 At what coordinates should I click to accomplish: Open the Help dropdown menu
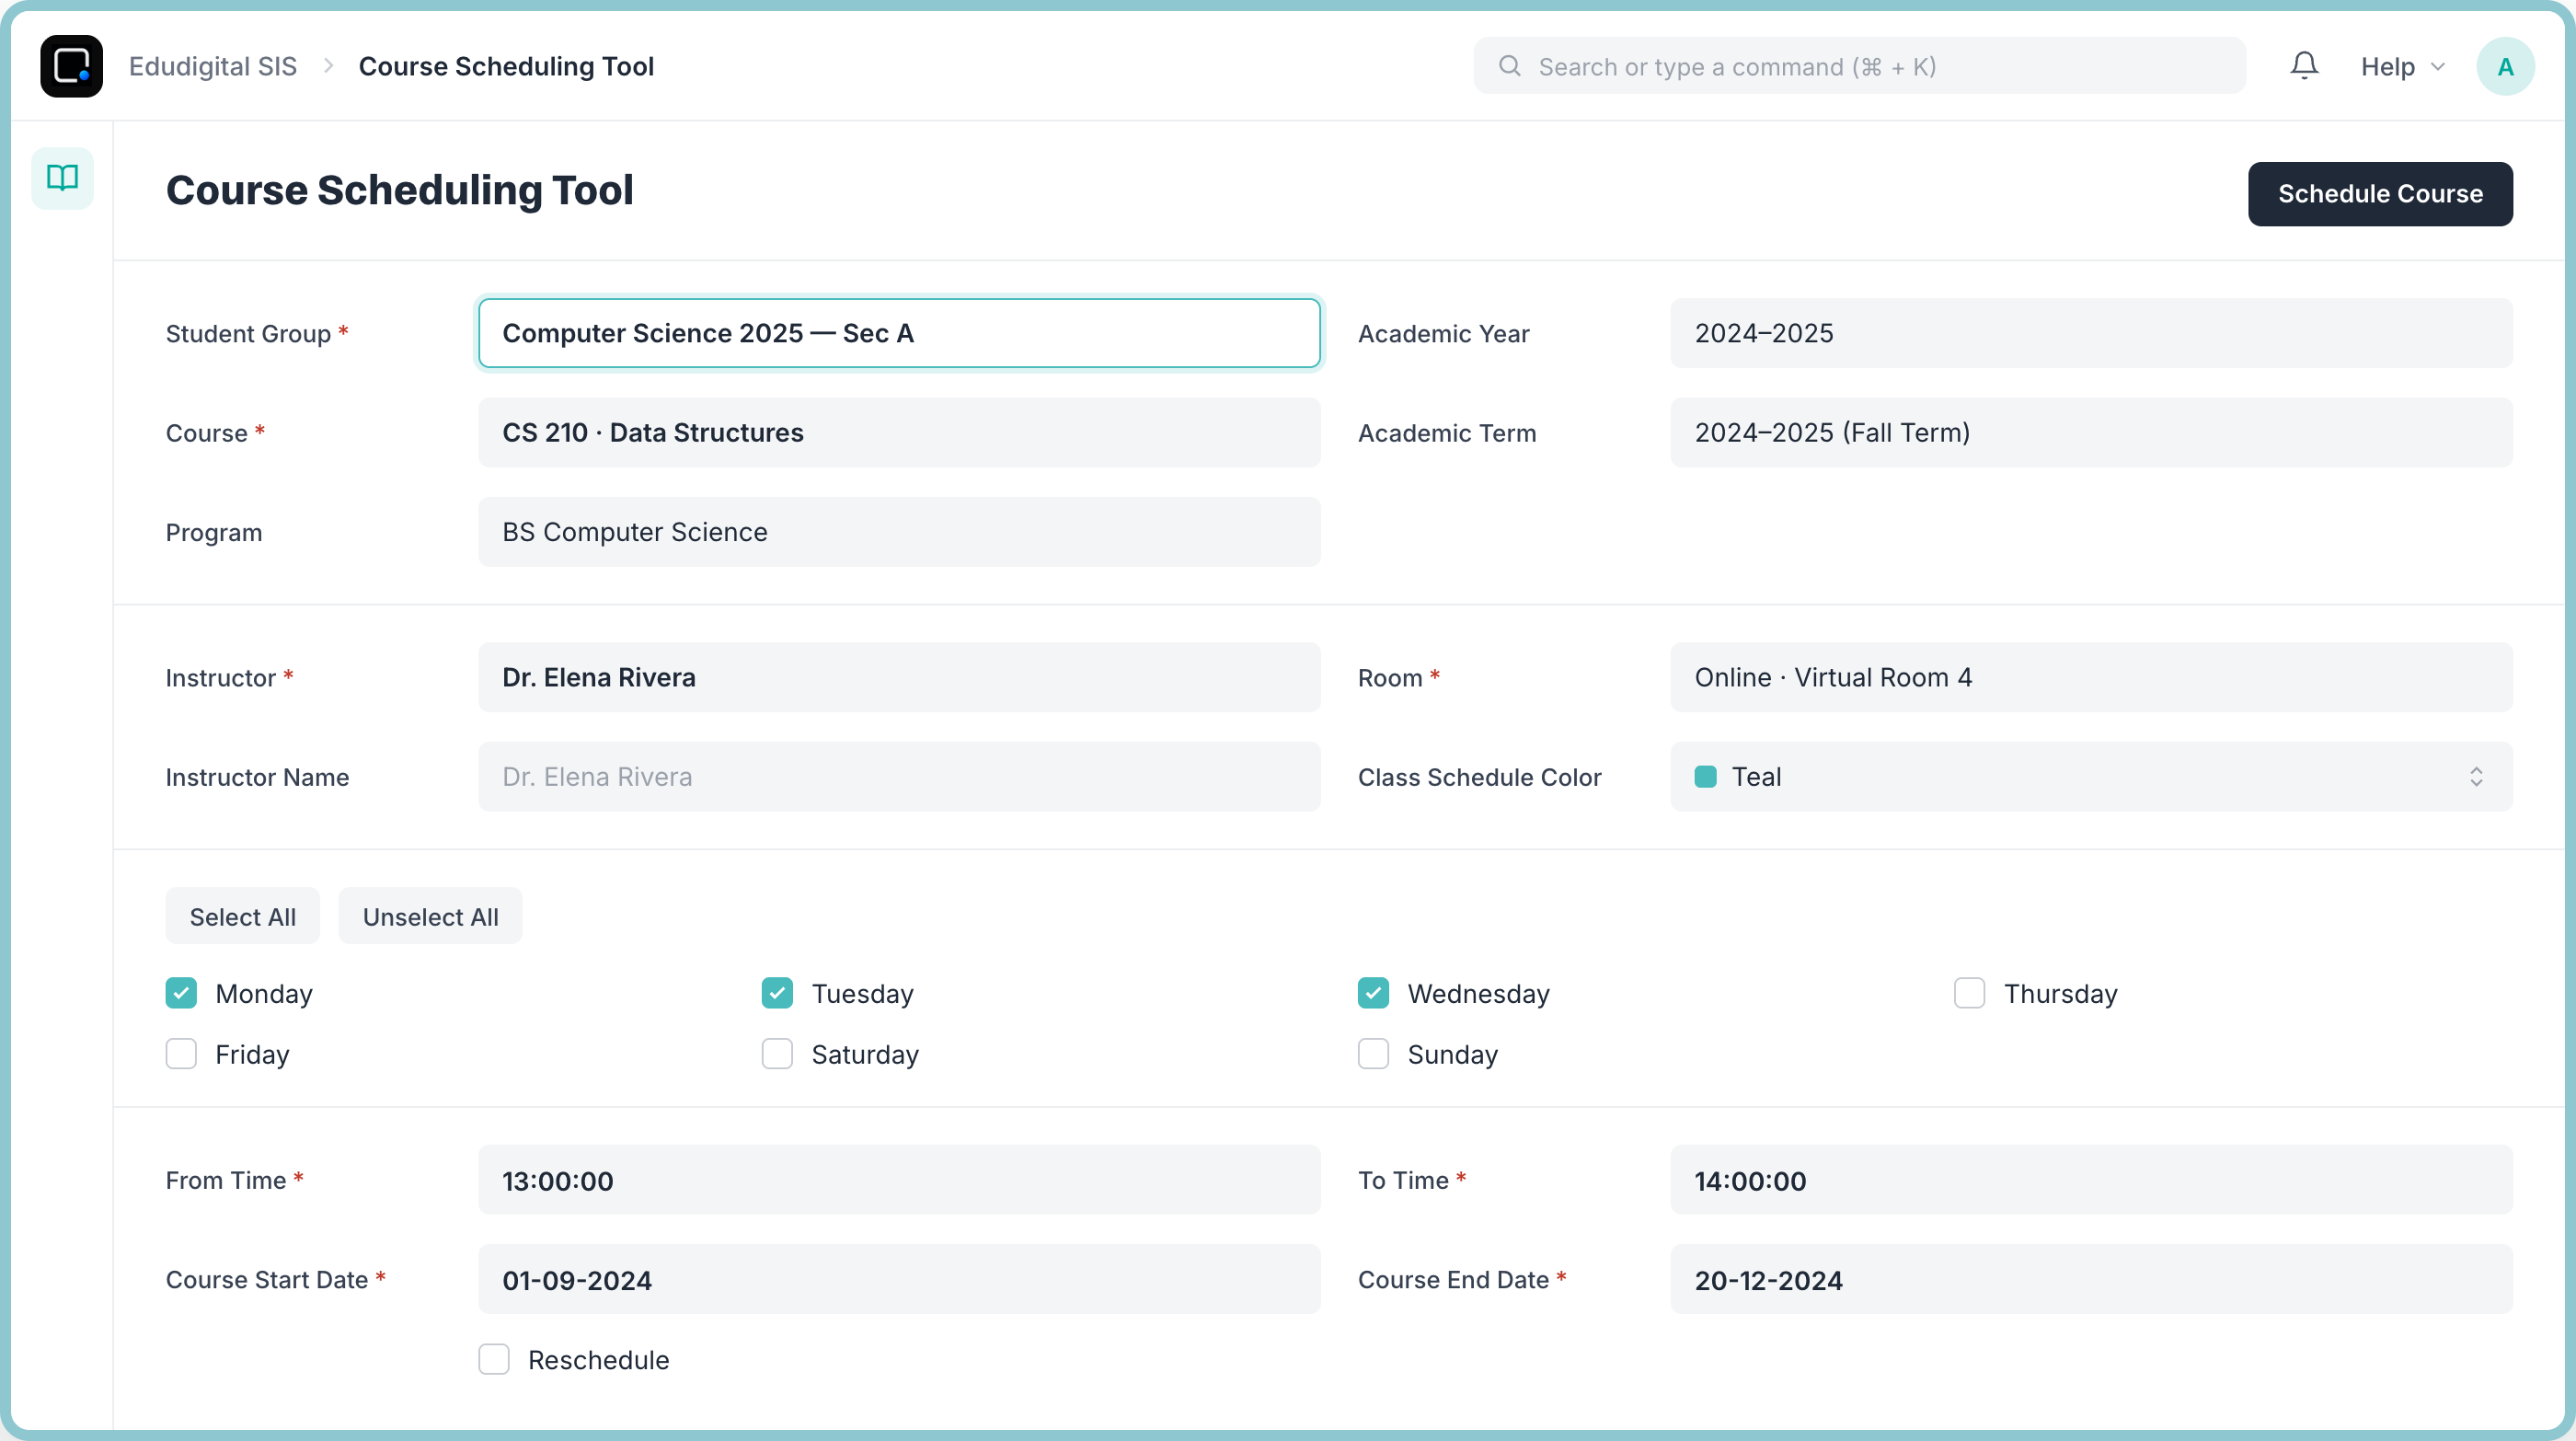(x=2402, y=66)
